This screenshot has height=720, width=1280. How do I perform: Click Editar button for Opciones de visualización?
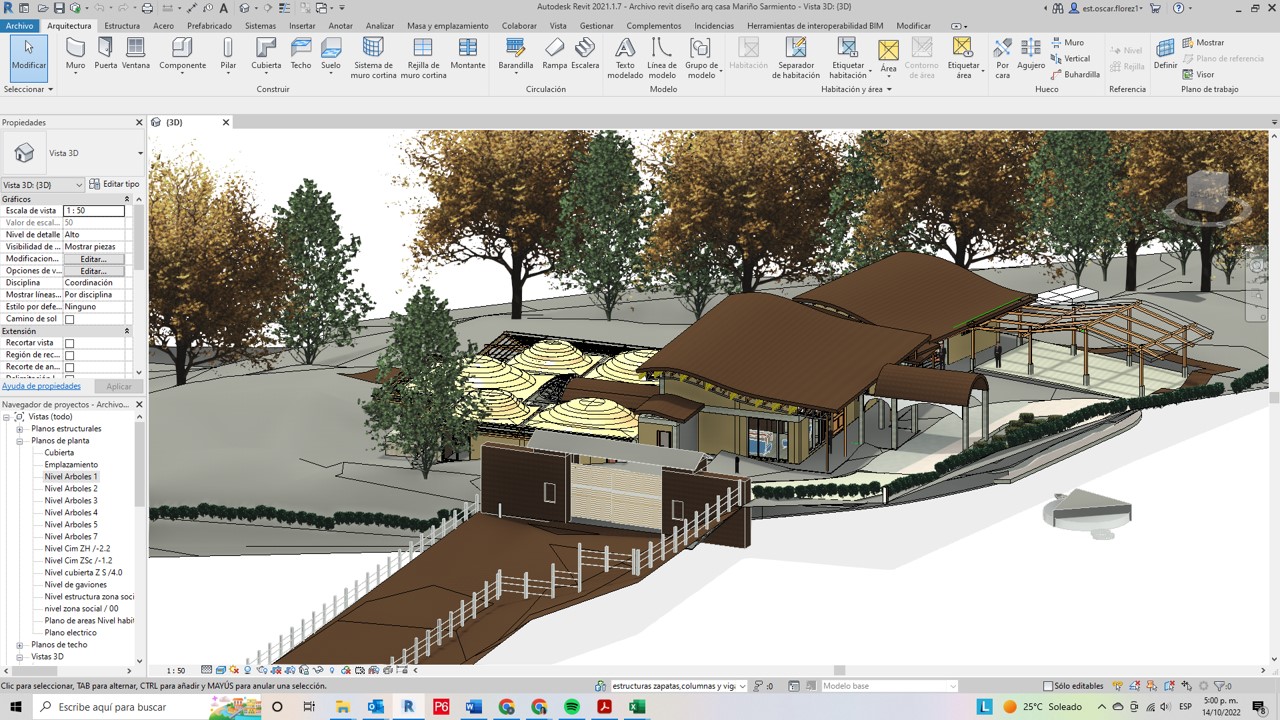93,271
